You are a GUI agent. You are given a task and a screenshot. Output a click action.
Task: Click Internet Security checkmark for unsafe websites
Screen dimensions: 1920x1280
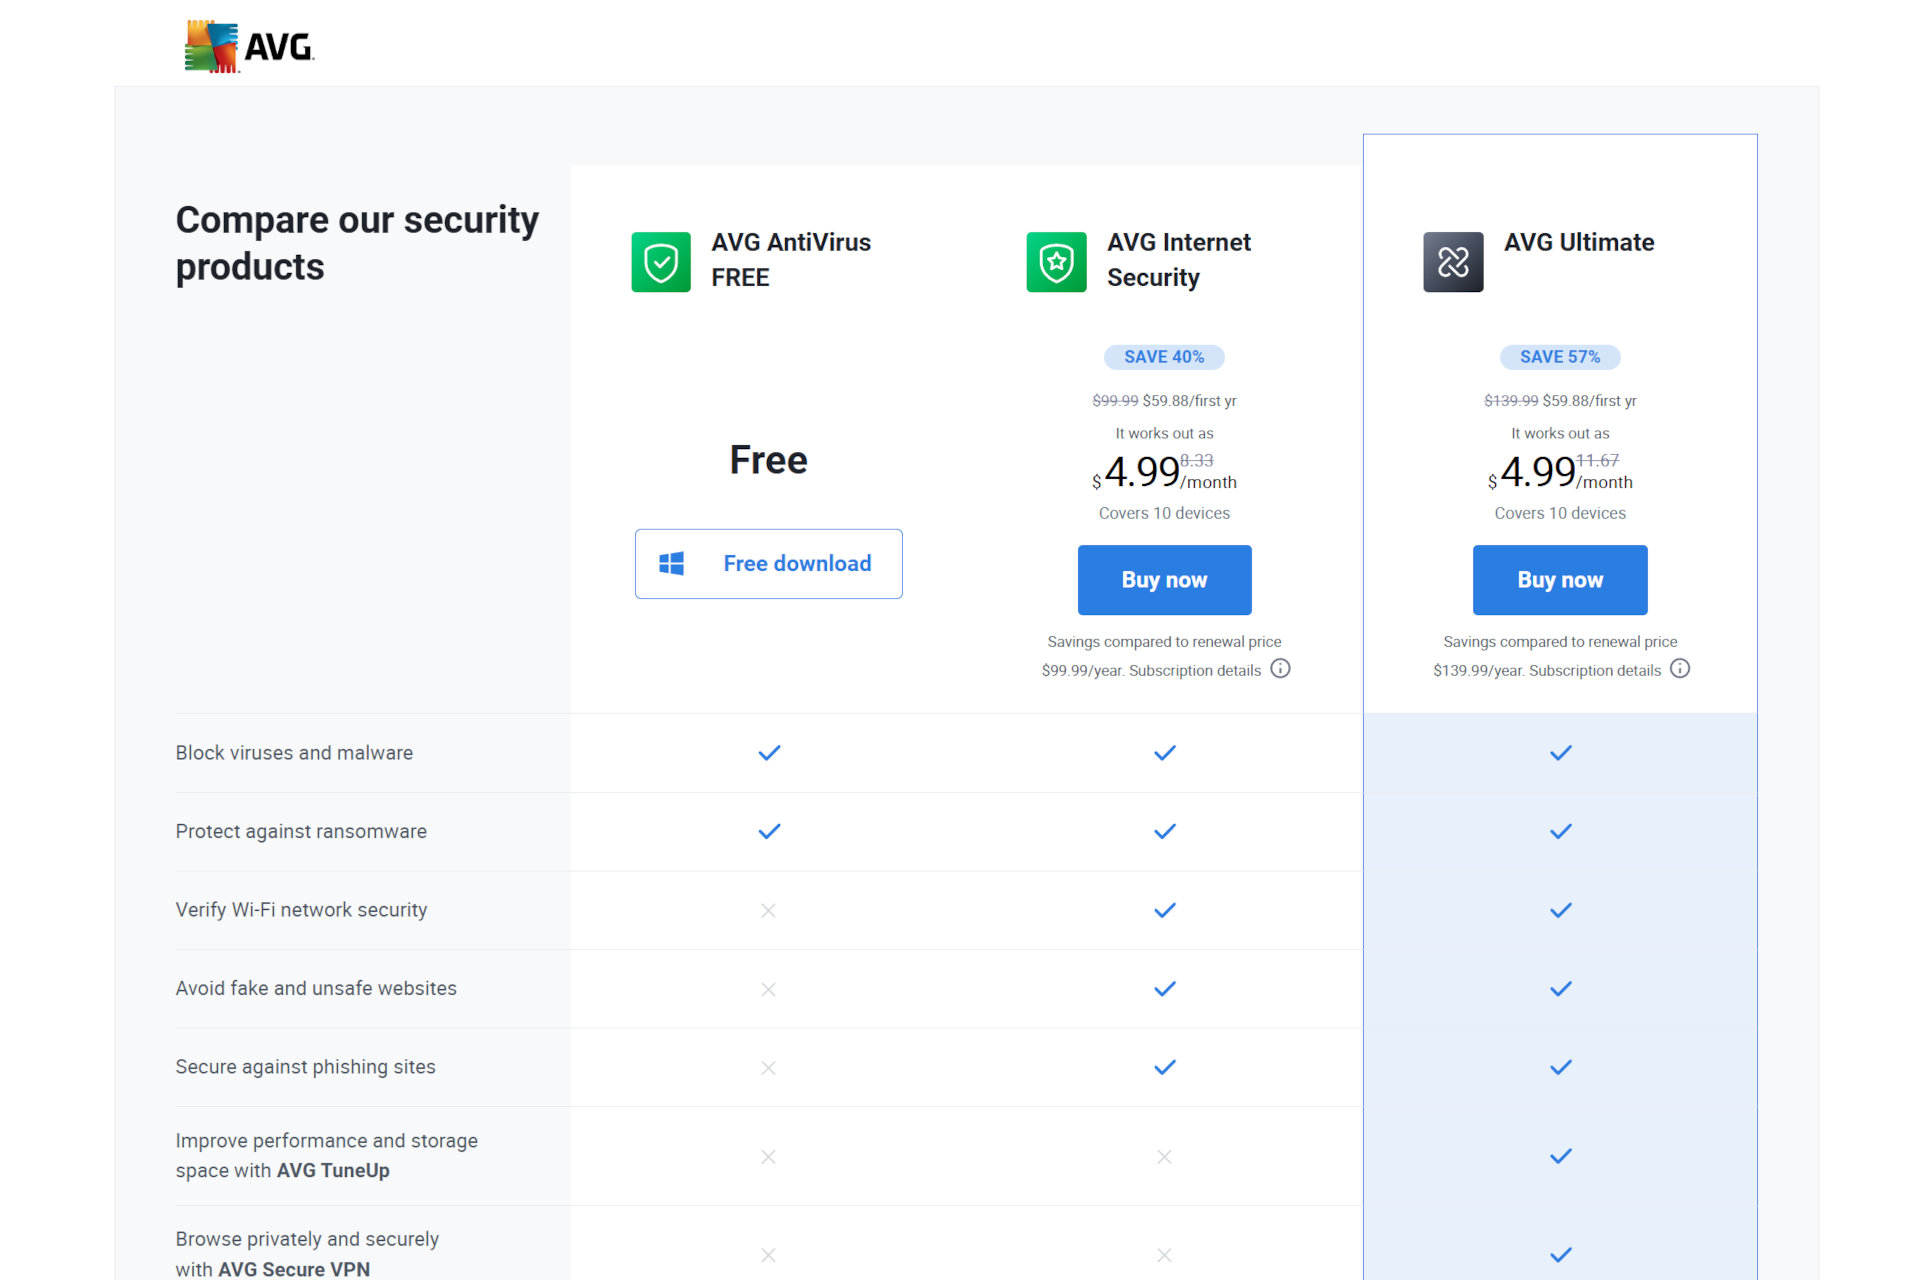click(x=1165, y=989)
